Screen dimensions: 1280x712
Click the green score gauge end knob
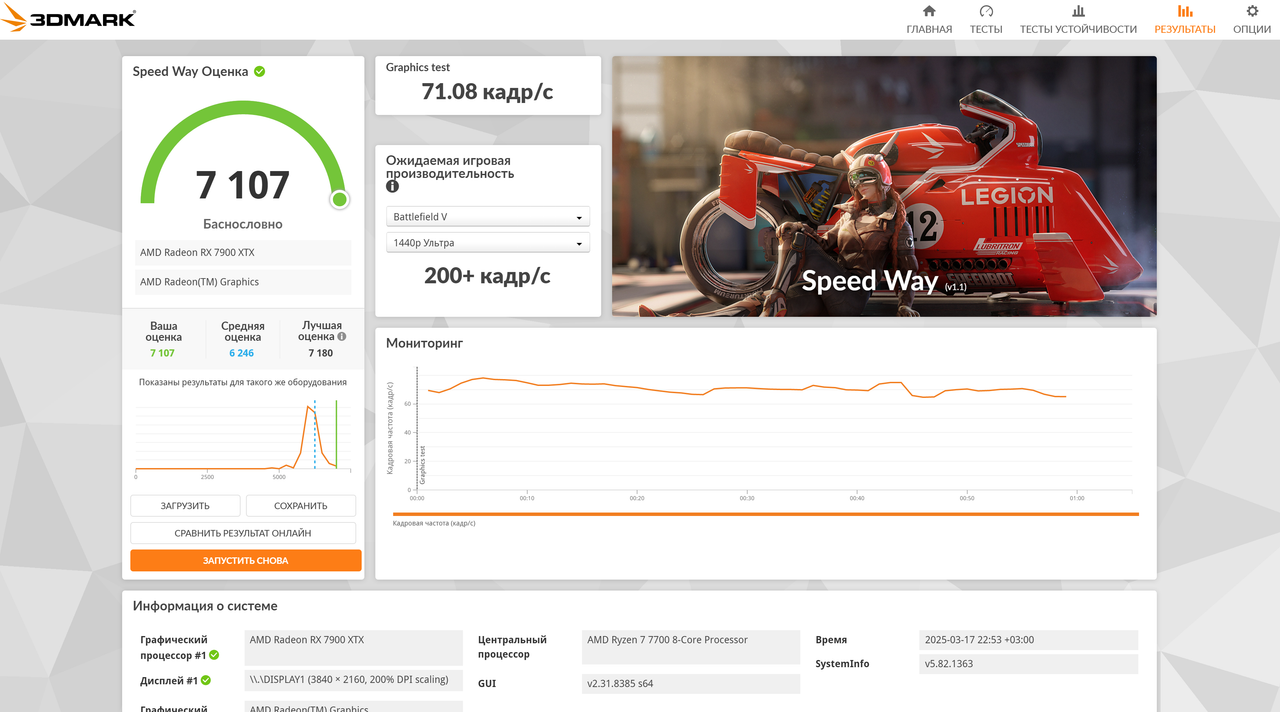pos(340,200)
